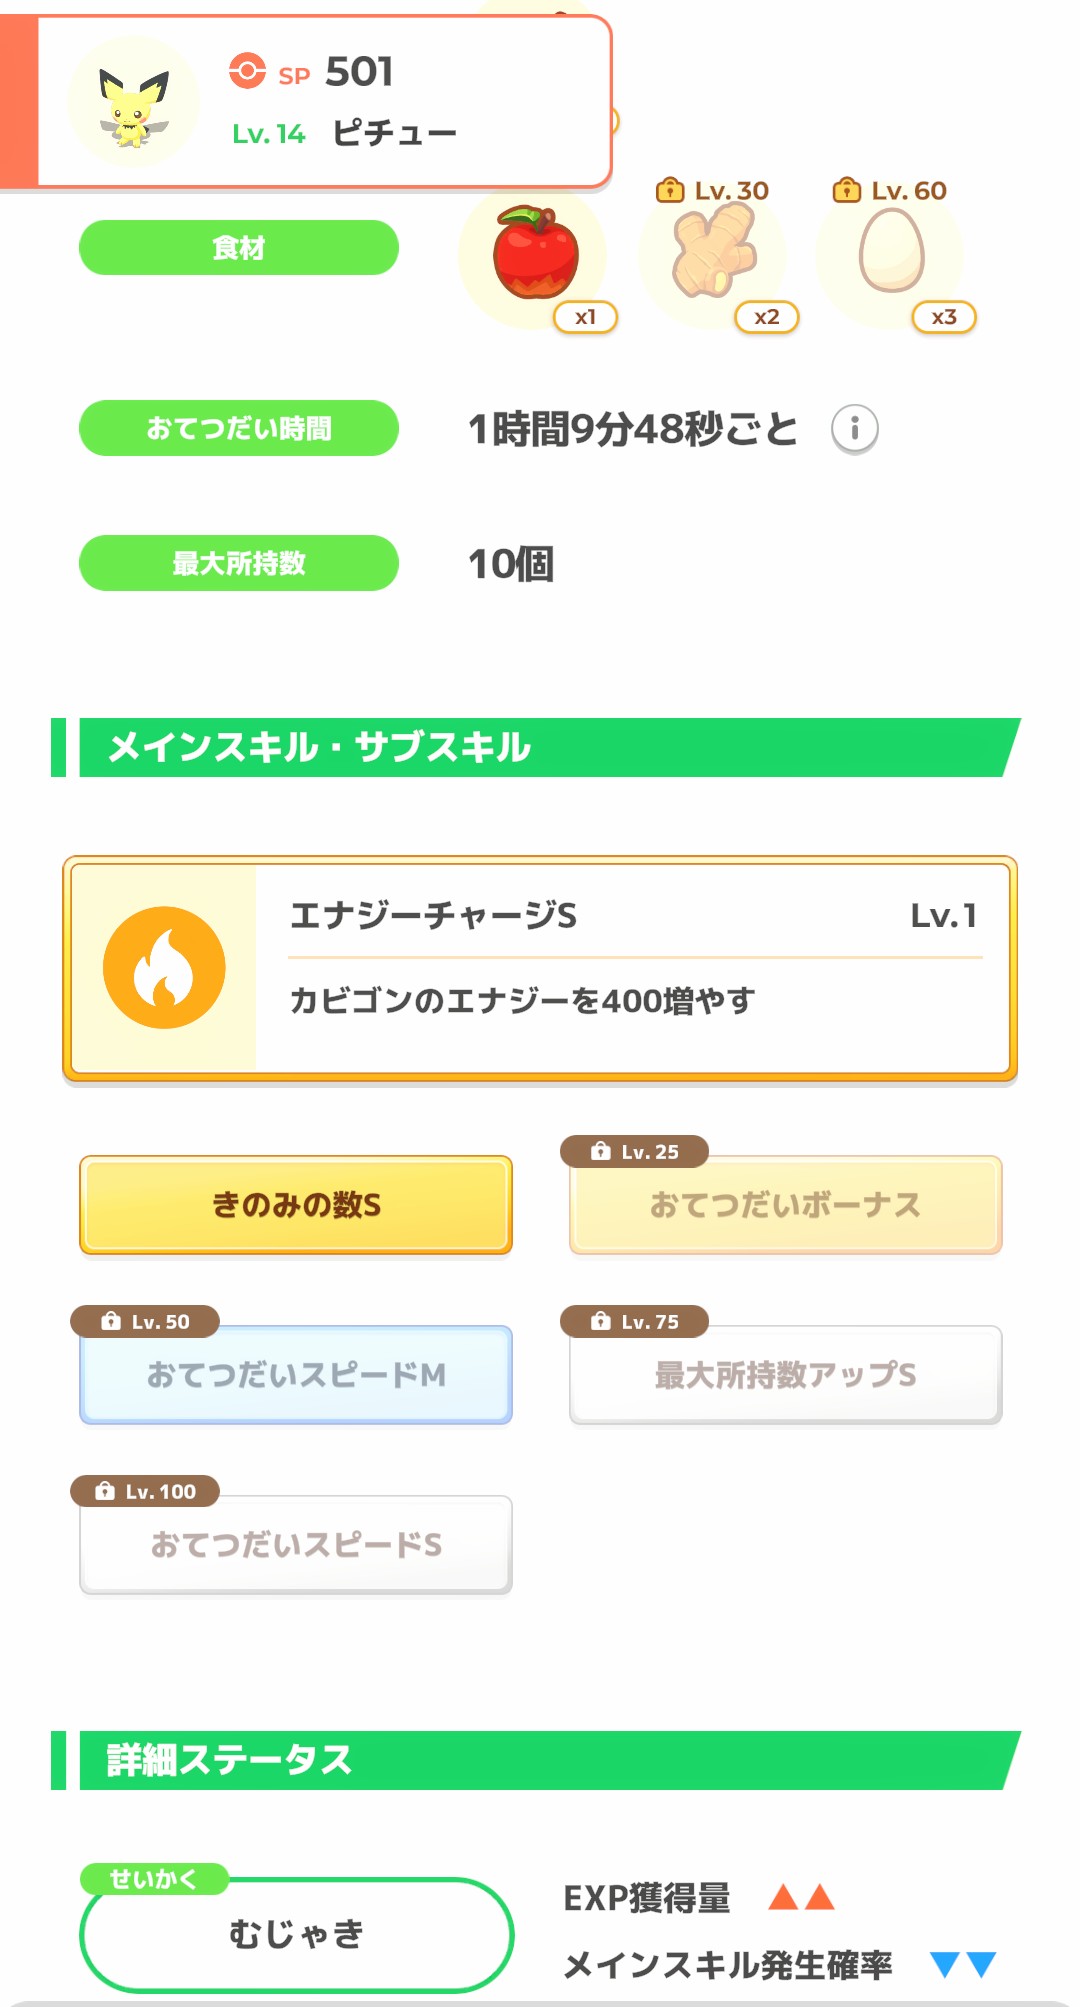Tap the apple ingredient icon
The image size is (1080, 2007).
[535, 254]
